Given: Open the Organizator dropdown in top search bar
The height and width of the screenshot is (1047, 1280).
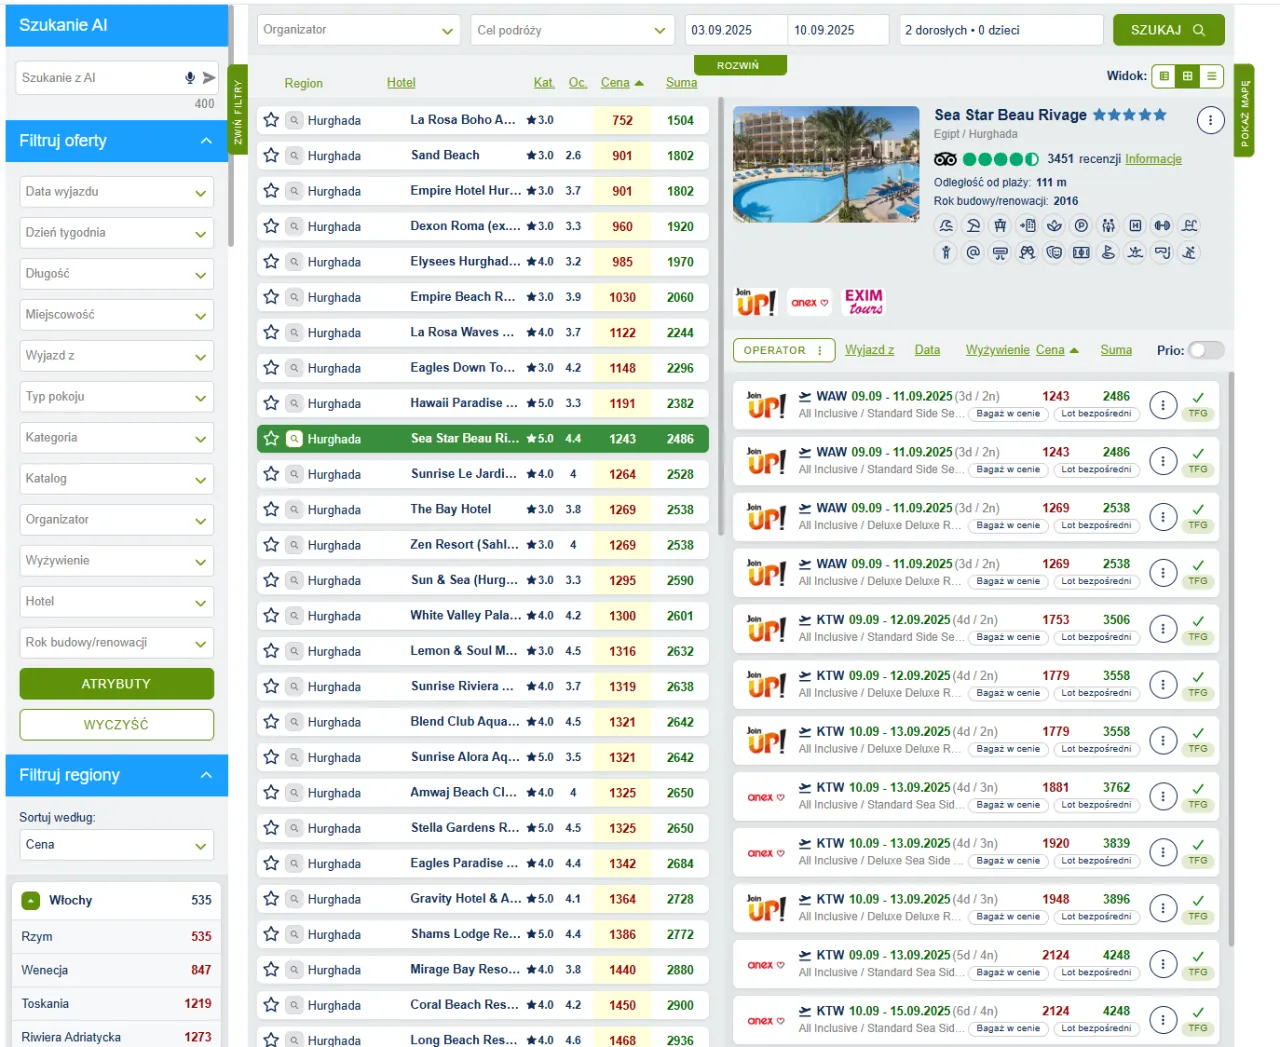Looking at the screenshot, I should click(358, 31).
